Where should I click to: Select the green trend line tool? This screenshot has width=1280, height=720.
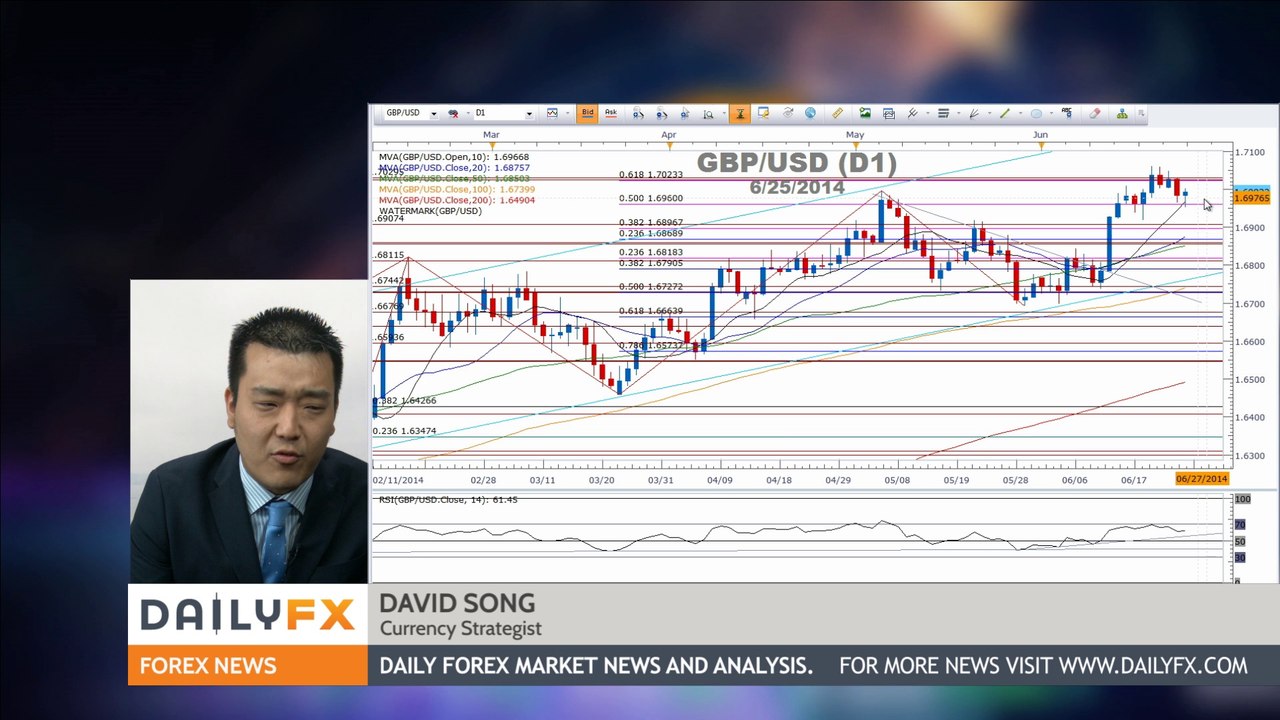pyautogui.click(x=1005, y=113)
